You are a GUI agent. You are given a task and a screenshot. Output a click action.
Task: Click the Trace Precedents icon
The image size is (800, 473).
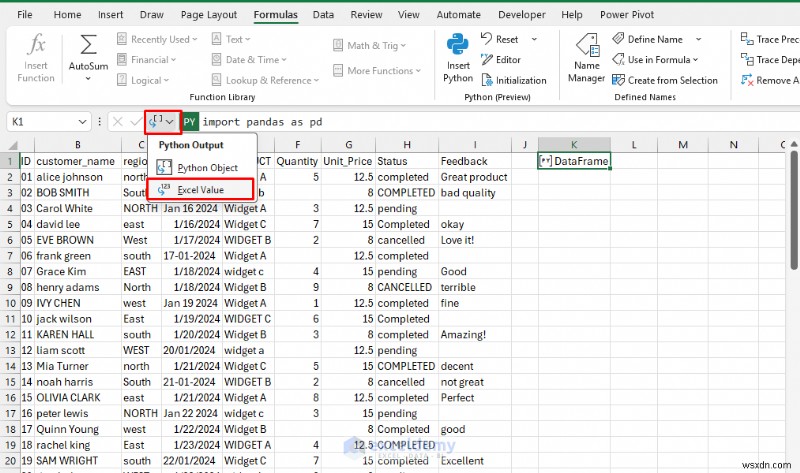pyautogui.click(x=747, y=39)
